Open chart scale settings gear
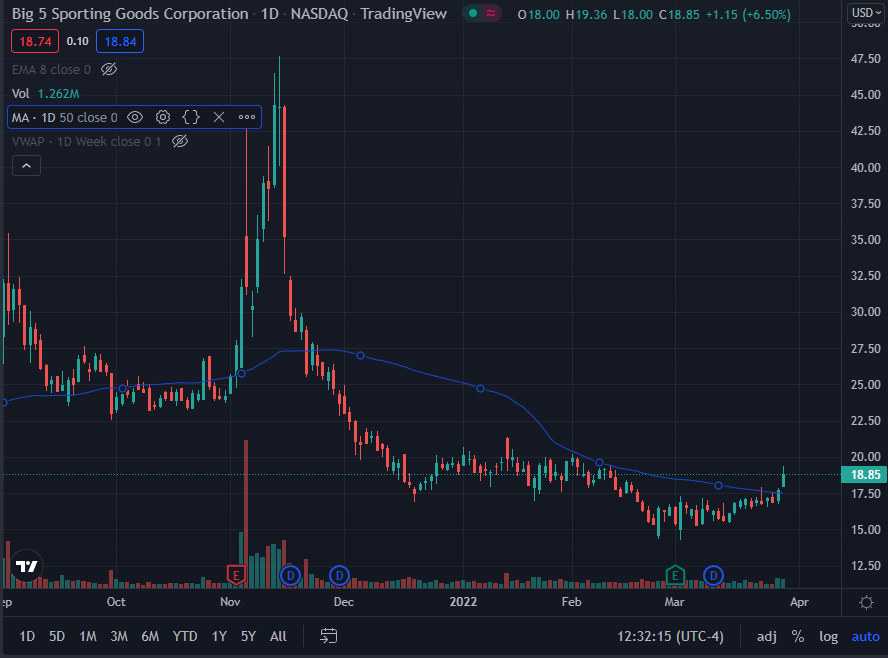The image size is (888, 658). point(866,603)
